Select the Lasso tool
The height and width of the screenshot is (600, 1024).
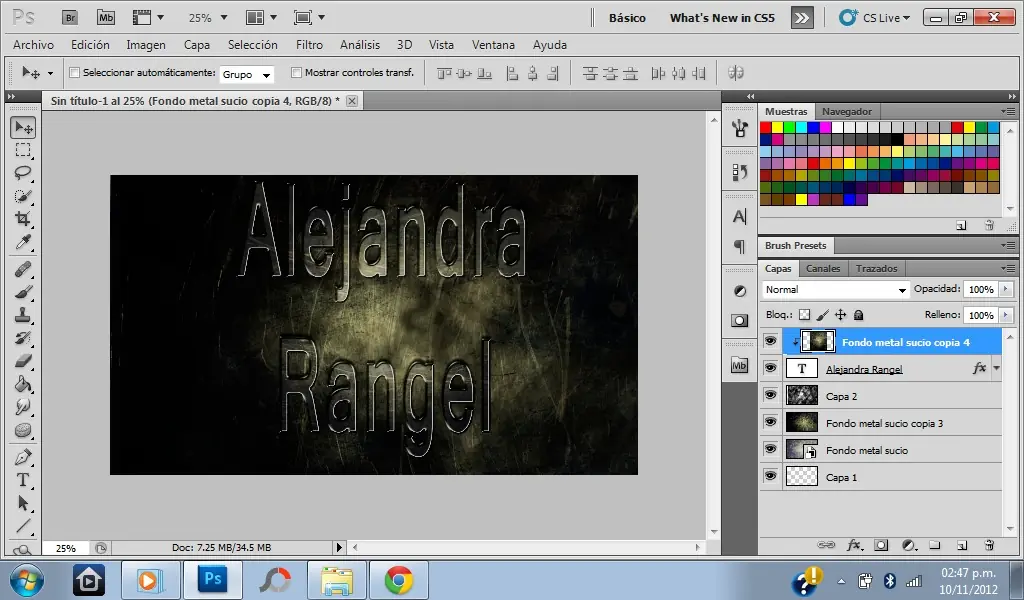[x=23, y=173]
